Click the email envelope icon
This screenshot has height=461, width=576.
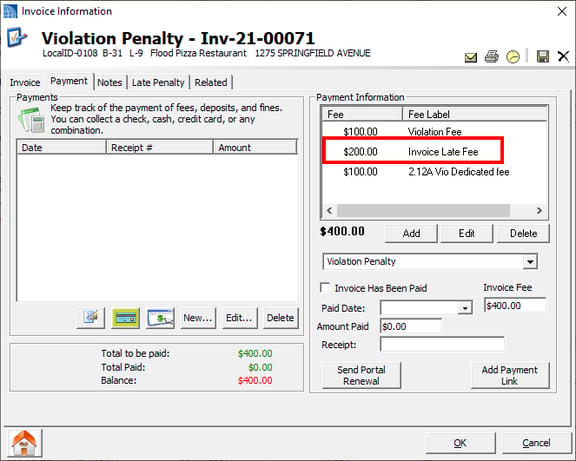471,57
